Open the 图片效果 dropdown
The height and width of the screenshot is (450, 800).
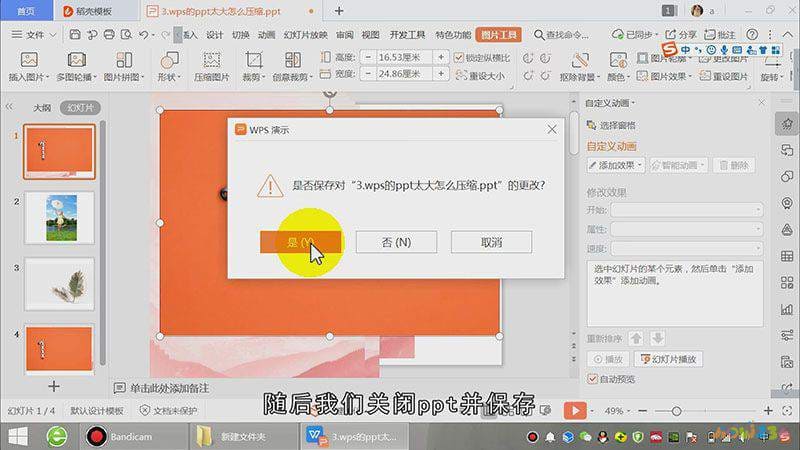click(665, 76)
